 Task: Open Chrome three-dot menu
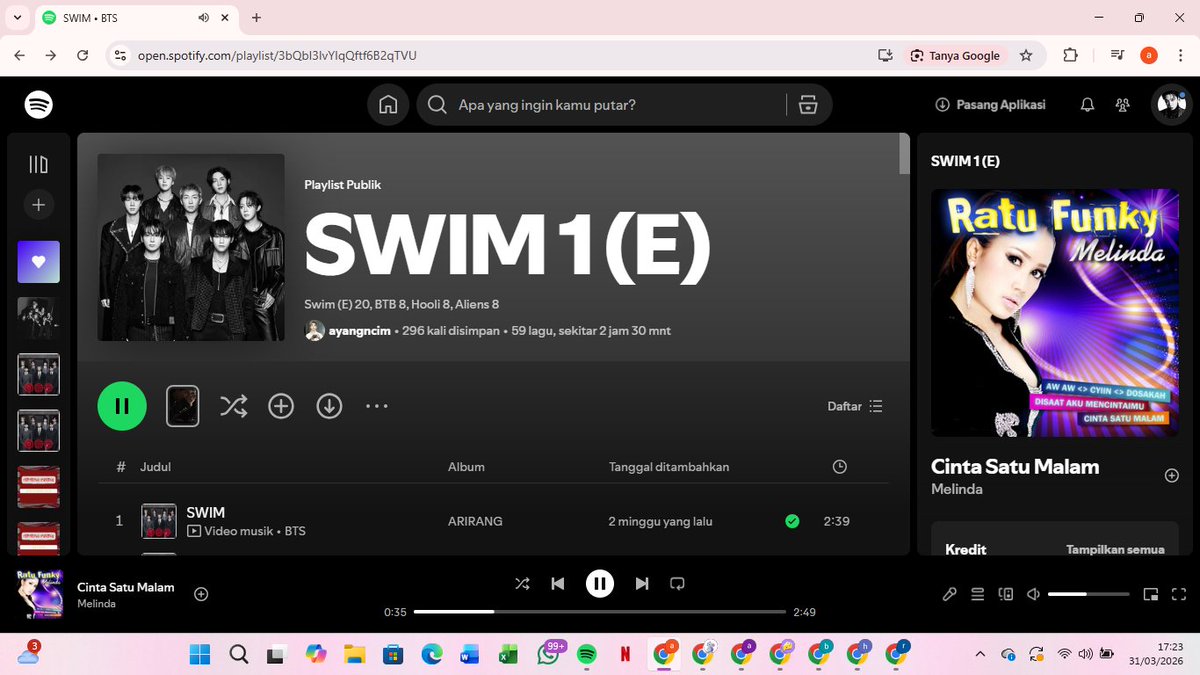pos(1180,56)
